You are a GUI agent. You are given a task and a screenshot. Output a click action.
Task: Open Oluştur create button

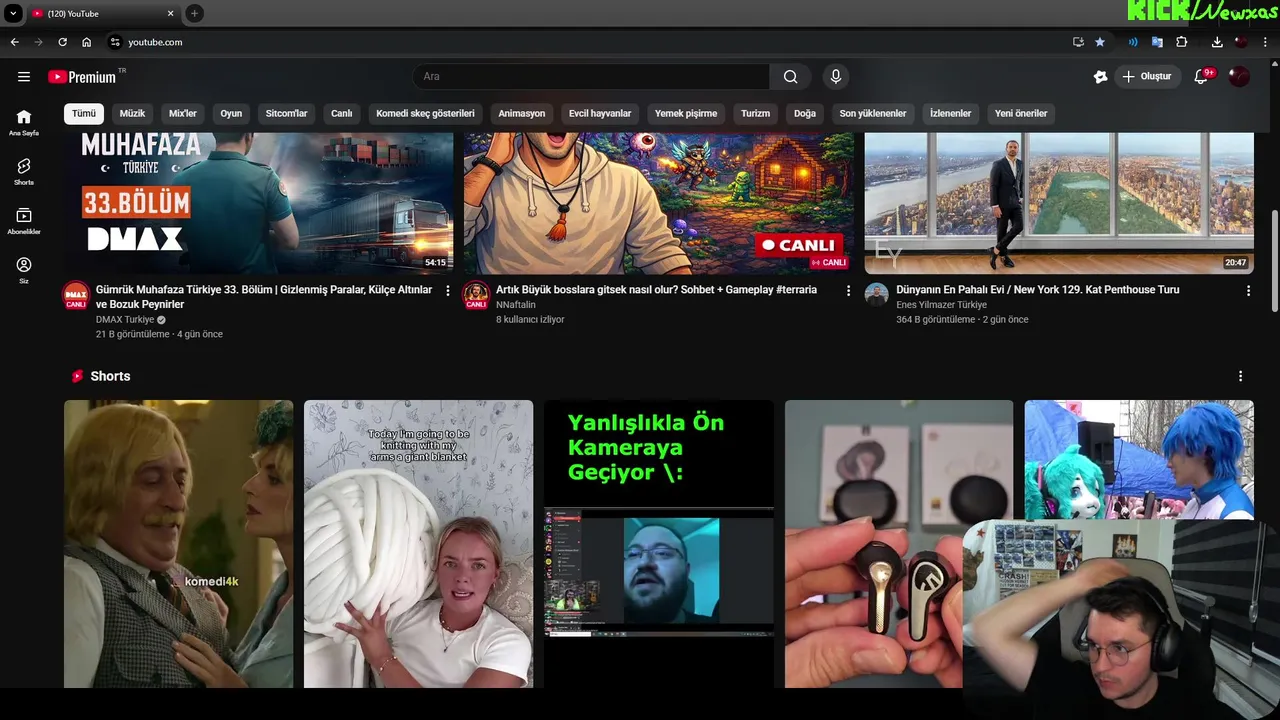[1146, 76]
